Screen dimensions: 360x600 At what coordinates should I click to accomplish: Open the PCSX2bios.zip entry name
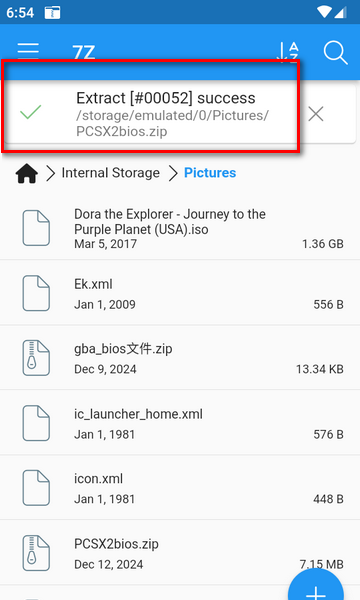(116, 544)
